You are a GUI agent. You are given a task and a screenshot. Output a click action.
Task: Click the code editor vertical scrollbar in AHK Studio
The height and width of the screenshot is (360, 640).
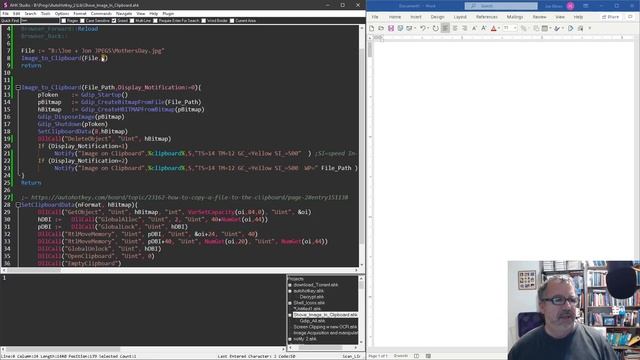pyautogui.click(x=362, y=146)
